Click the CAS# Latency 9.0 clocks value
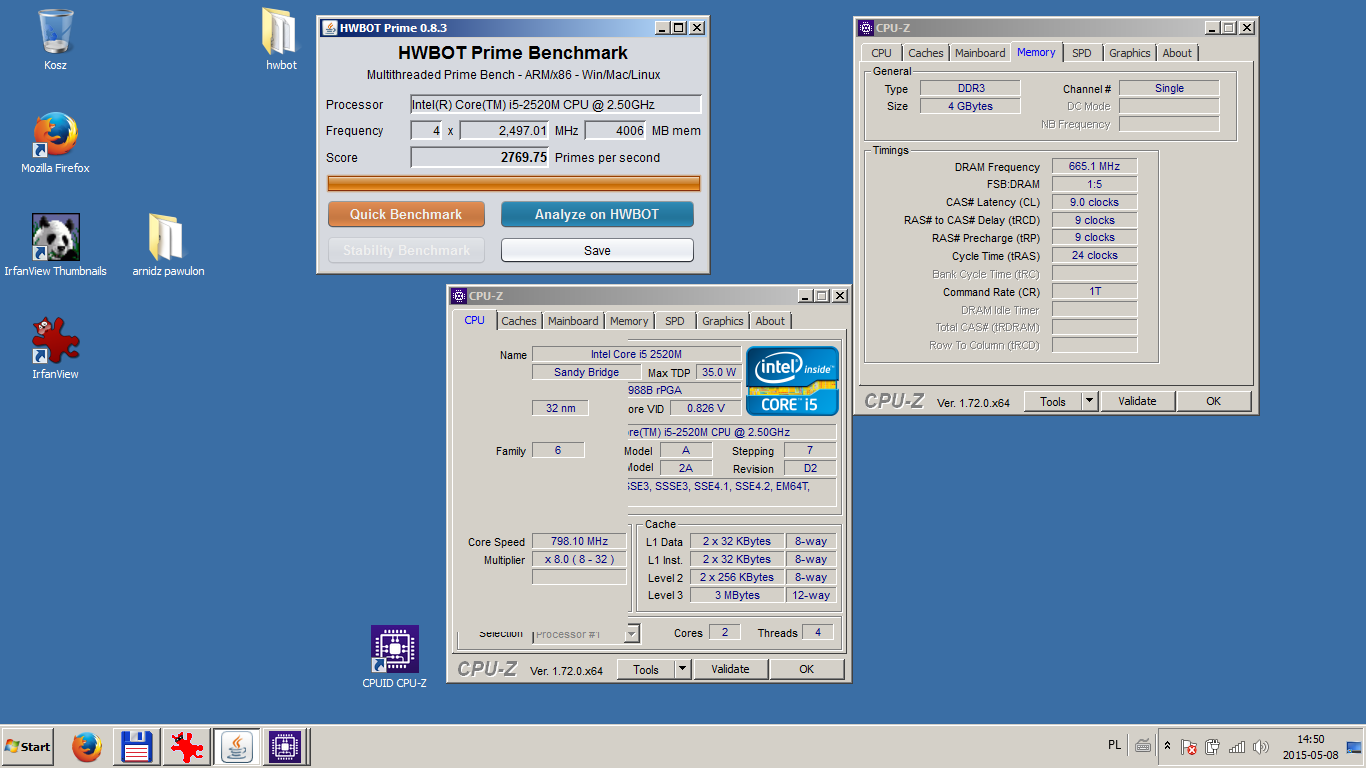 click(1094, 202)
